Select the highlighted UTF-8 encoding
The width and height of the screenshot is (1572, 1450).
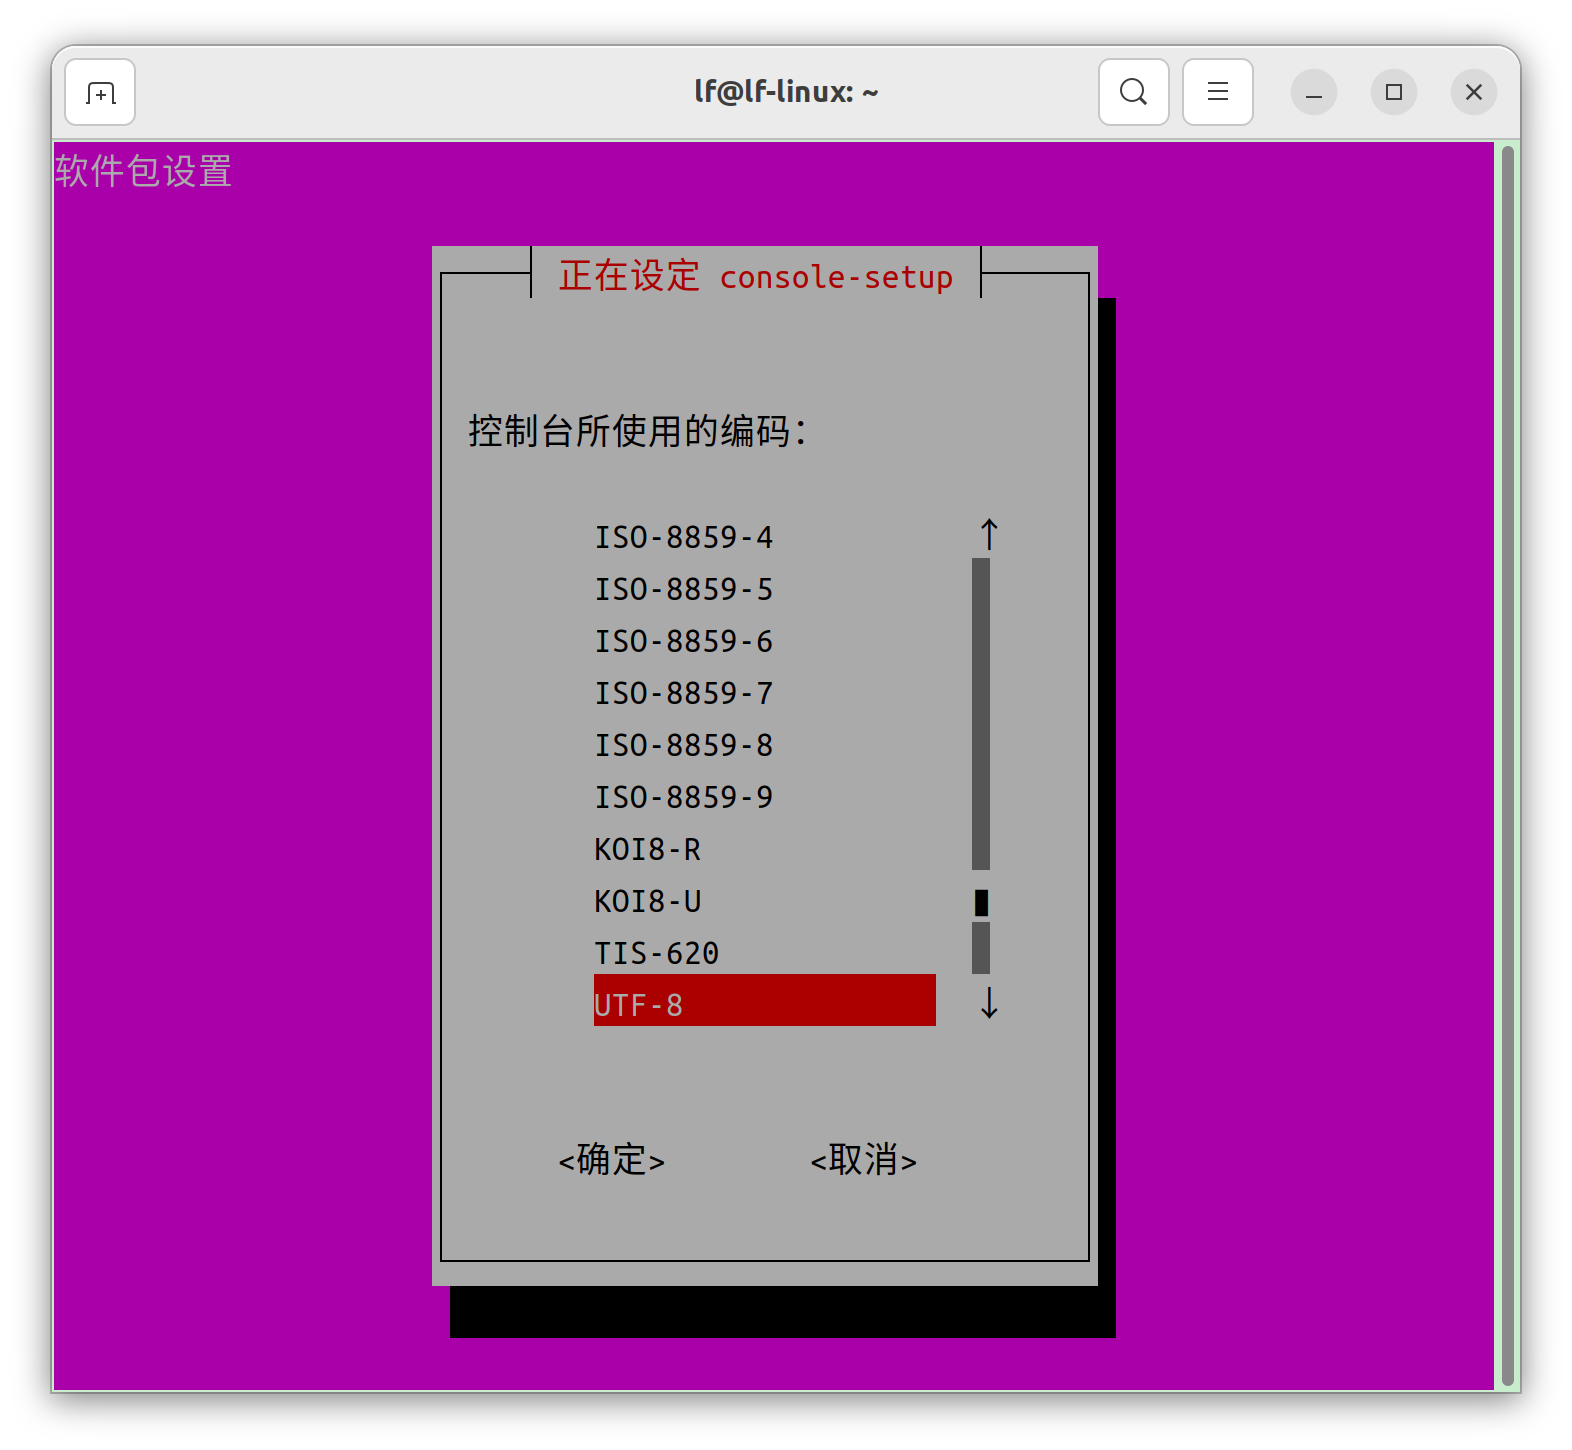765,1000
